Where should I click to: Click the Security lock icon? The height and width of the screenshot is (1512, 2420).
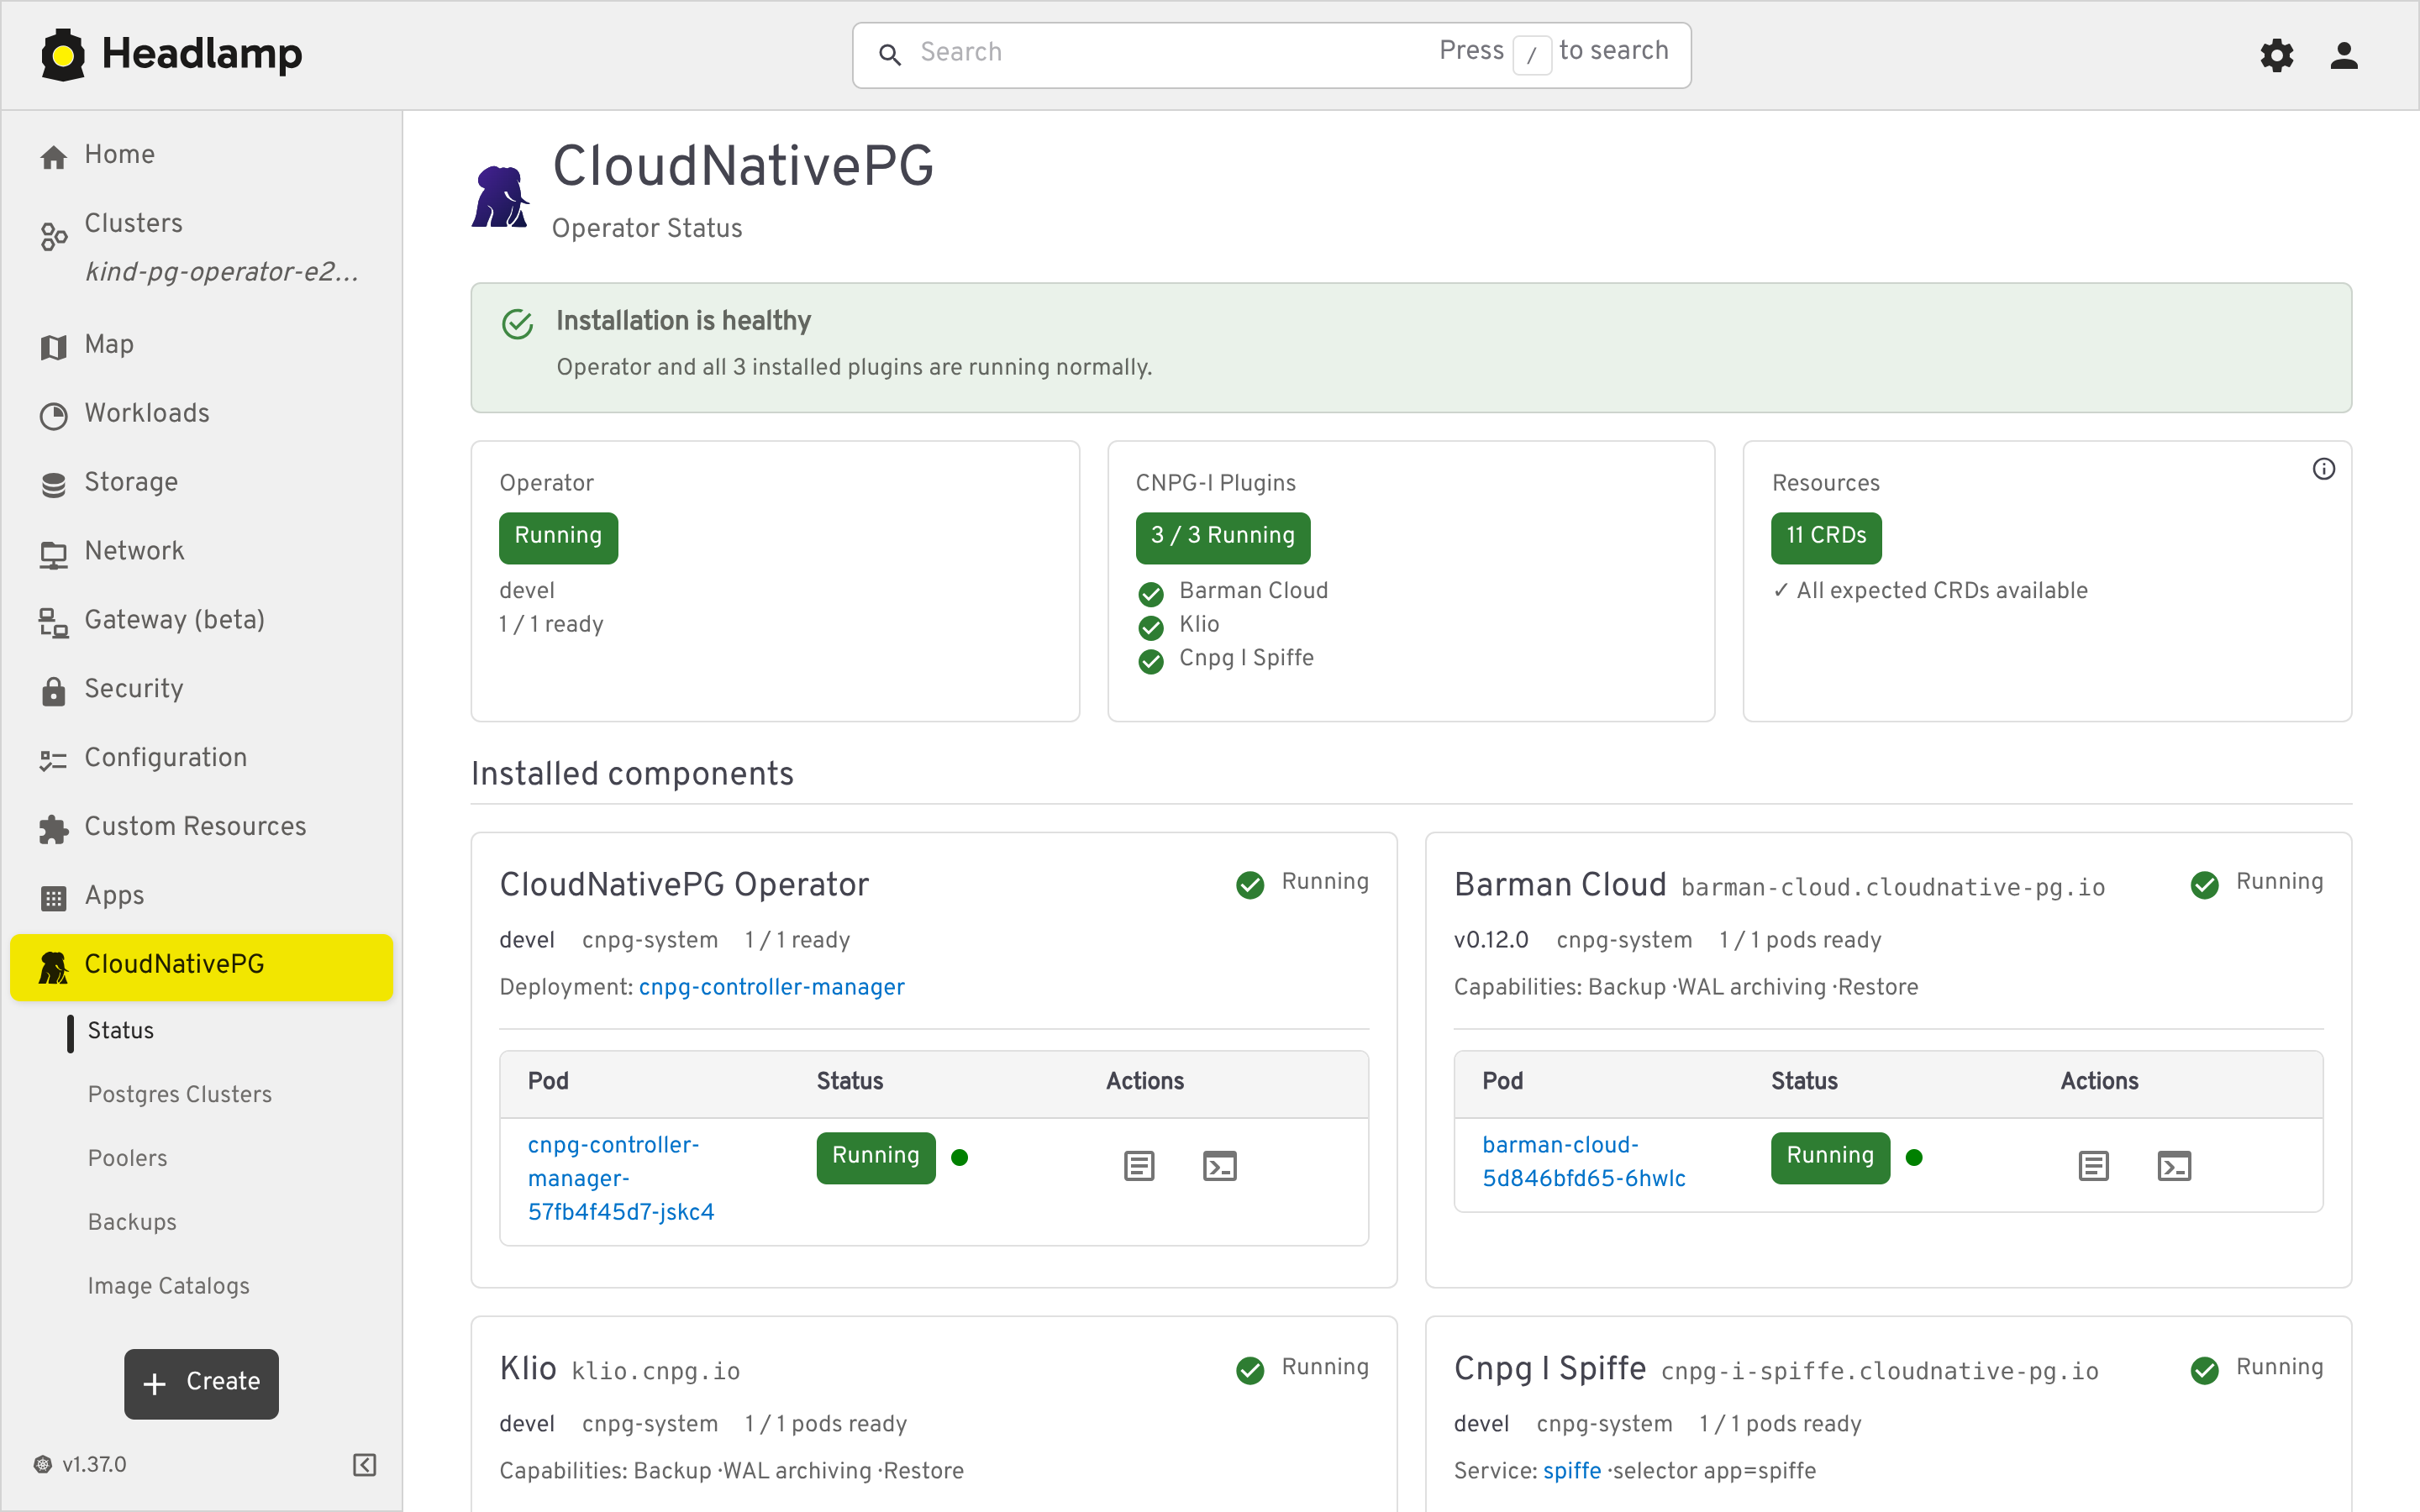[53, 690]
